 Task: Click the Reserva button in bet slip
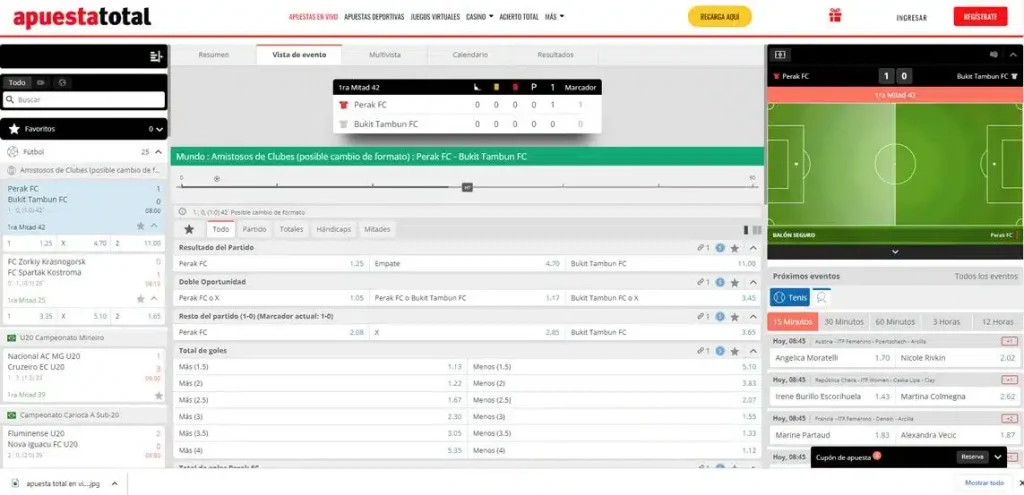972,457
